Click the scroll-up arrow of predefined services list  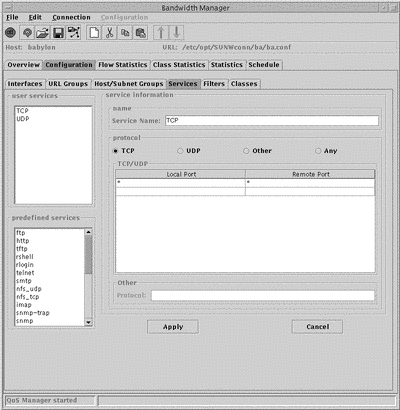pyautogui.click(x=88, y=232)
